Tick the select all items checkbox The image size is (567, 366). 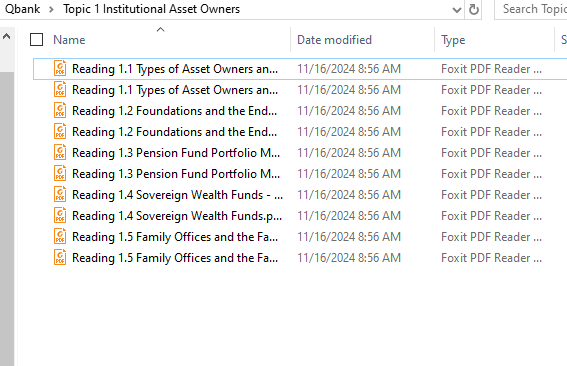[37, 40]
